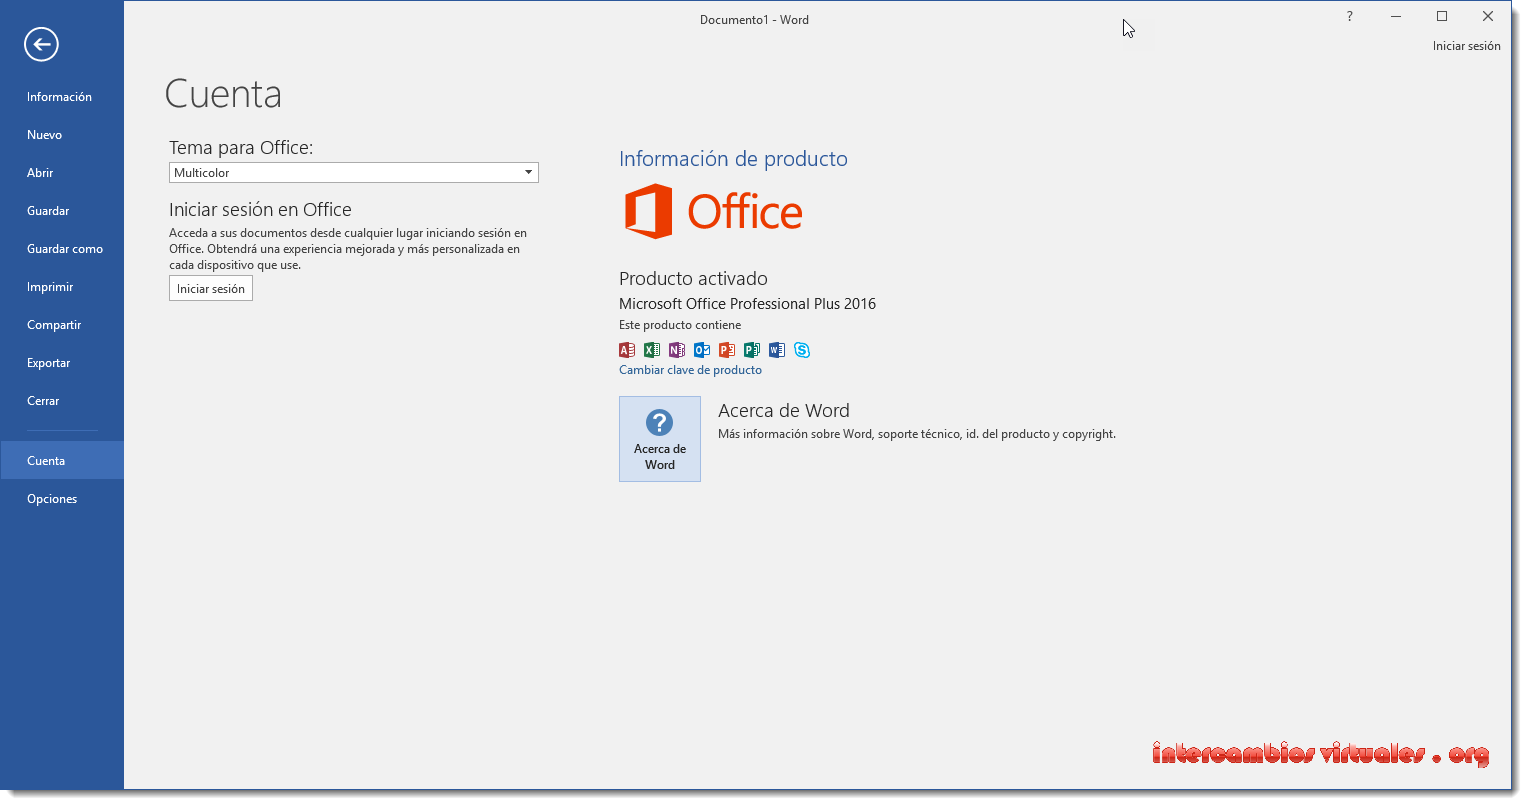Select Exportar in the sidebar

(x=62, y=363)
